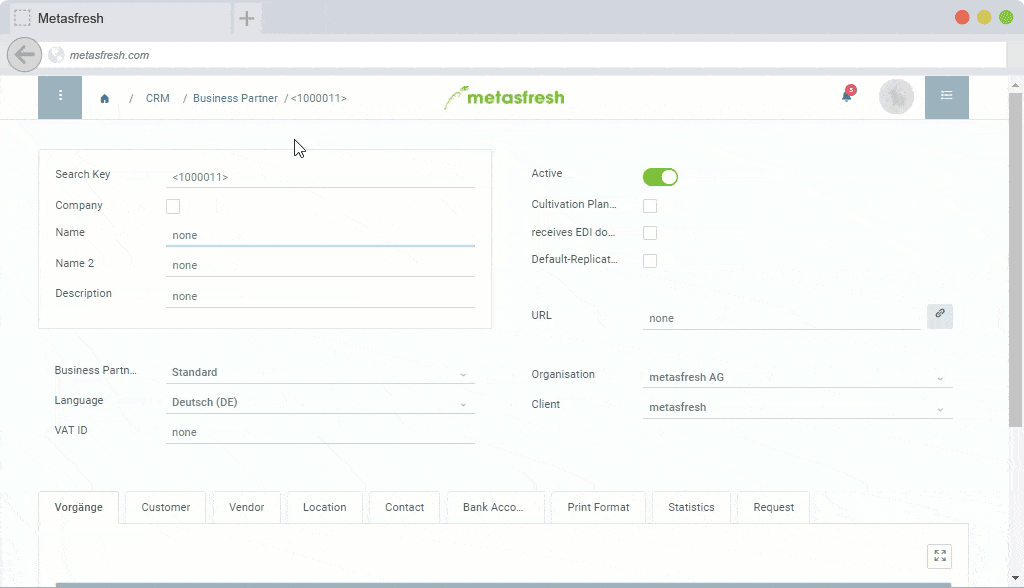
Task: Open the Business Partner Group dropdown
Action: click(x=320, y=372)
